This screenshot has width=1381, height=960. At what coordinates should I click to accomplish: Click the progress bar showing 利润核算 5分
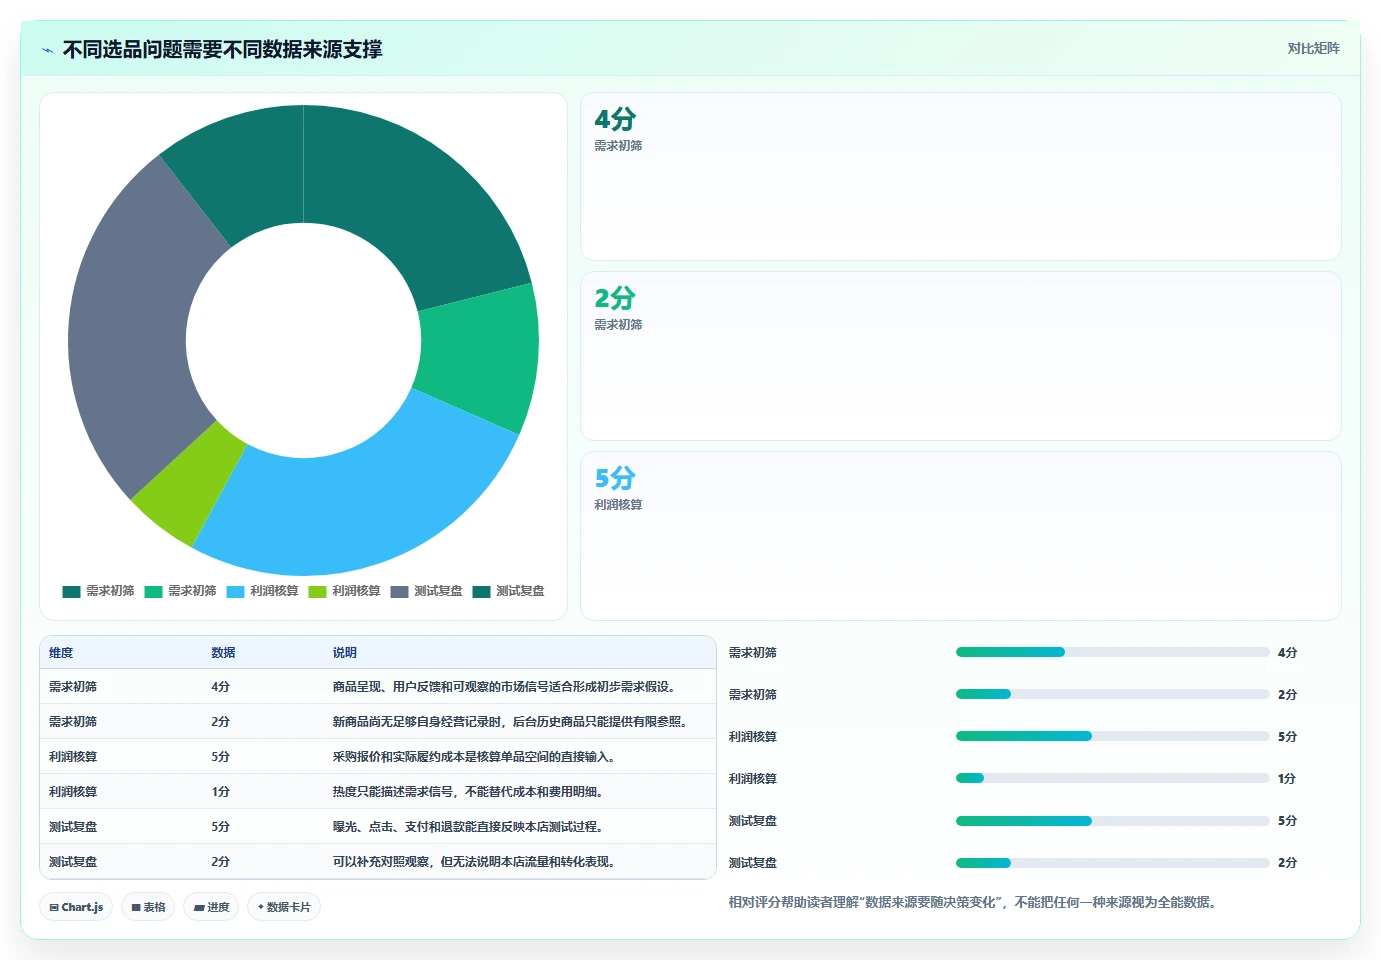click(1112, 736)
